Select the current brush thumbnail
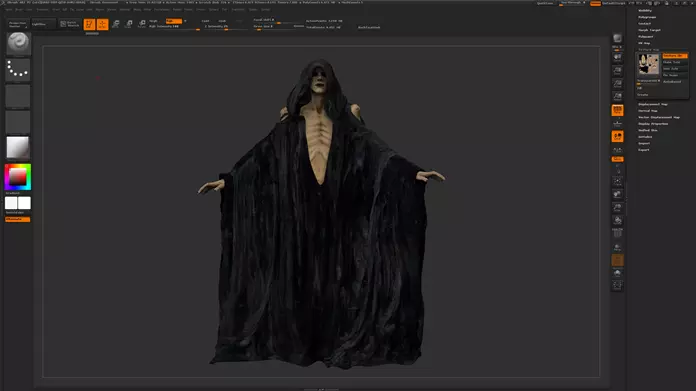 tap(18, 43)
